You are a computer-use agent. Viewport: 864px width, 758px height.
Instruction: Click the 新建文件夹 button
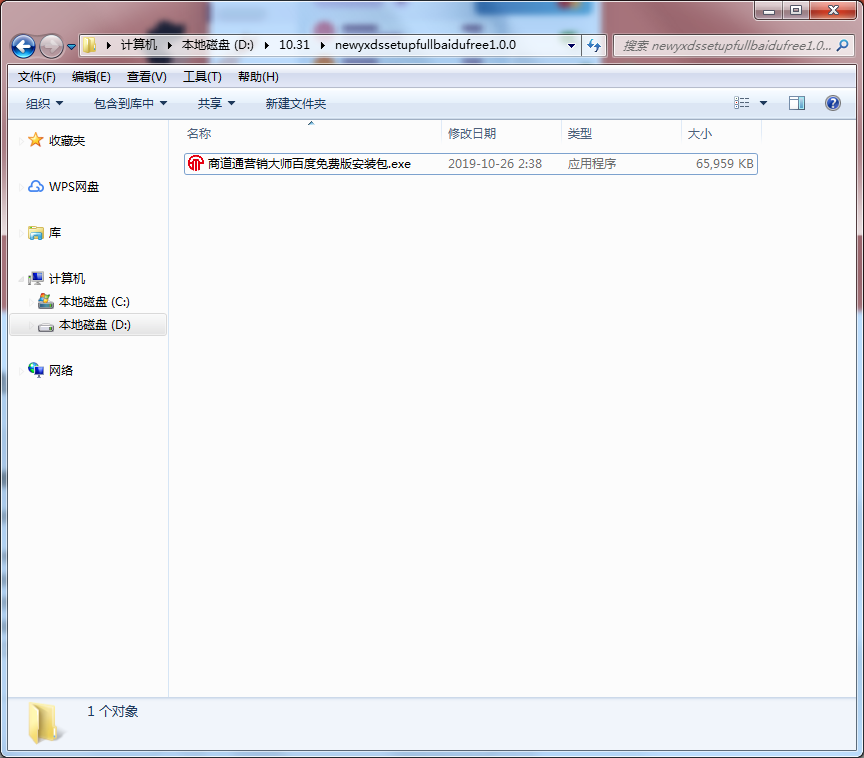click(x=296, y=104)
